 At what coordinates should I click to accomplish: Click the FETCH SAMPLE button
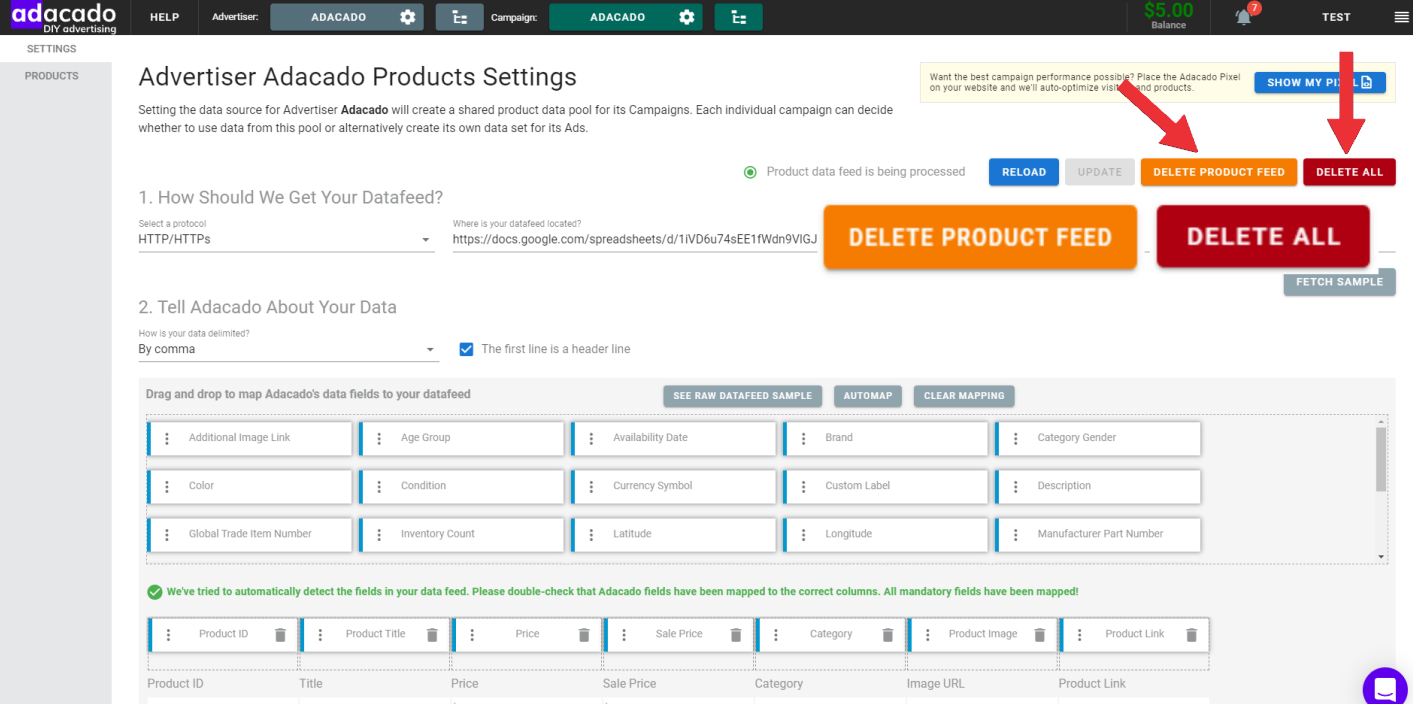[1339, 282]
